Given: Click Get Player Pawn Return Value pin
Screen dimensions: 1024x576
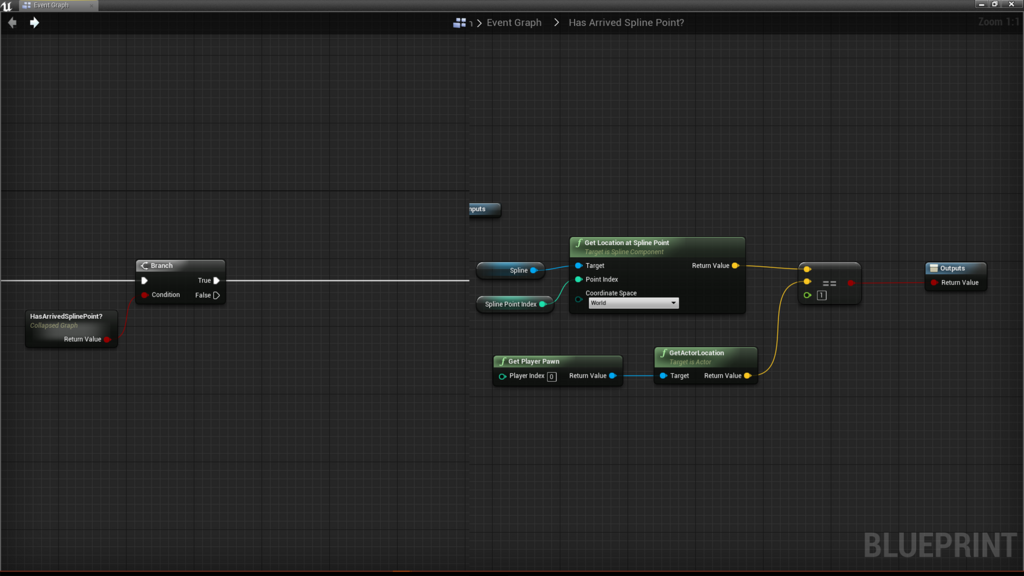Looking at the screenshot, I should point(613,376).
